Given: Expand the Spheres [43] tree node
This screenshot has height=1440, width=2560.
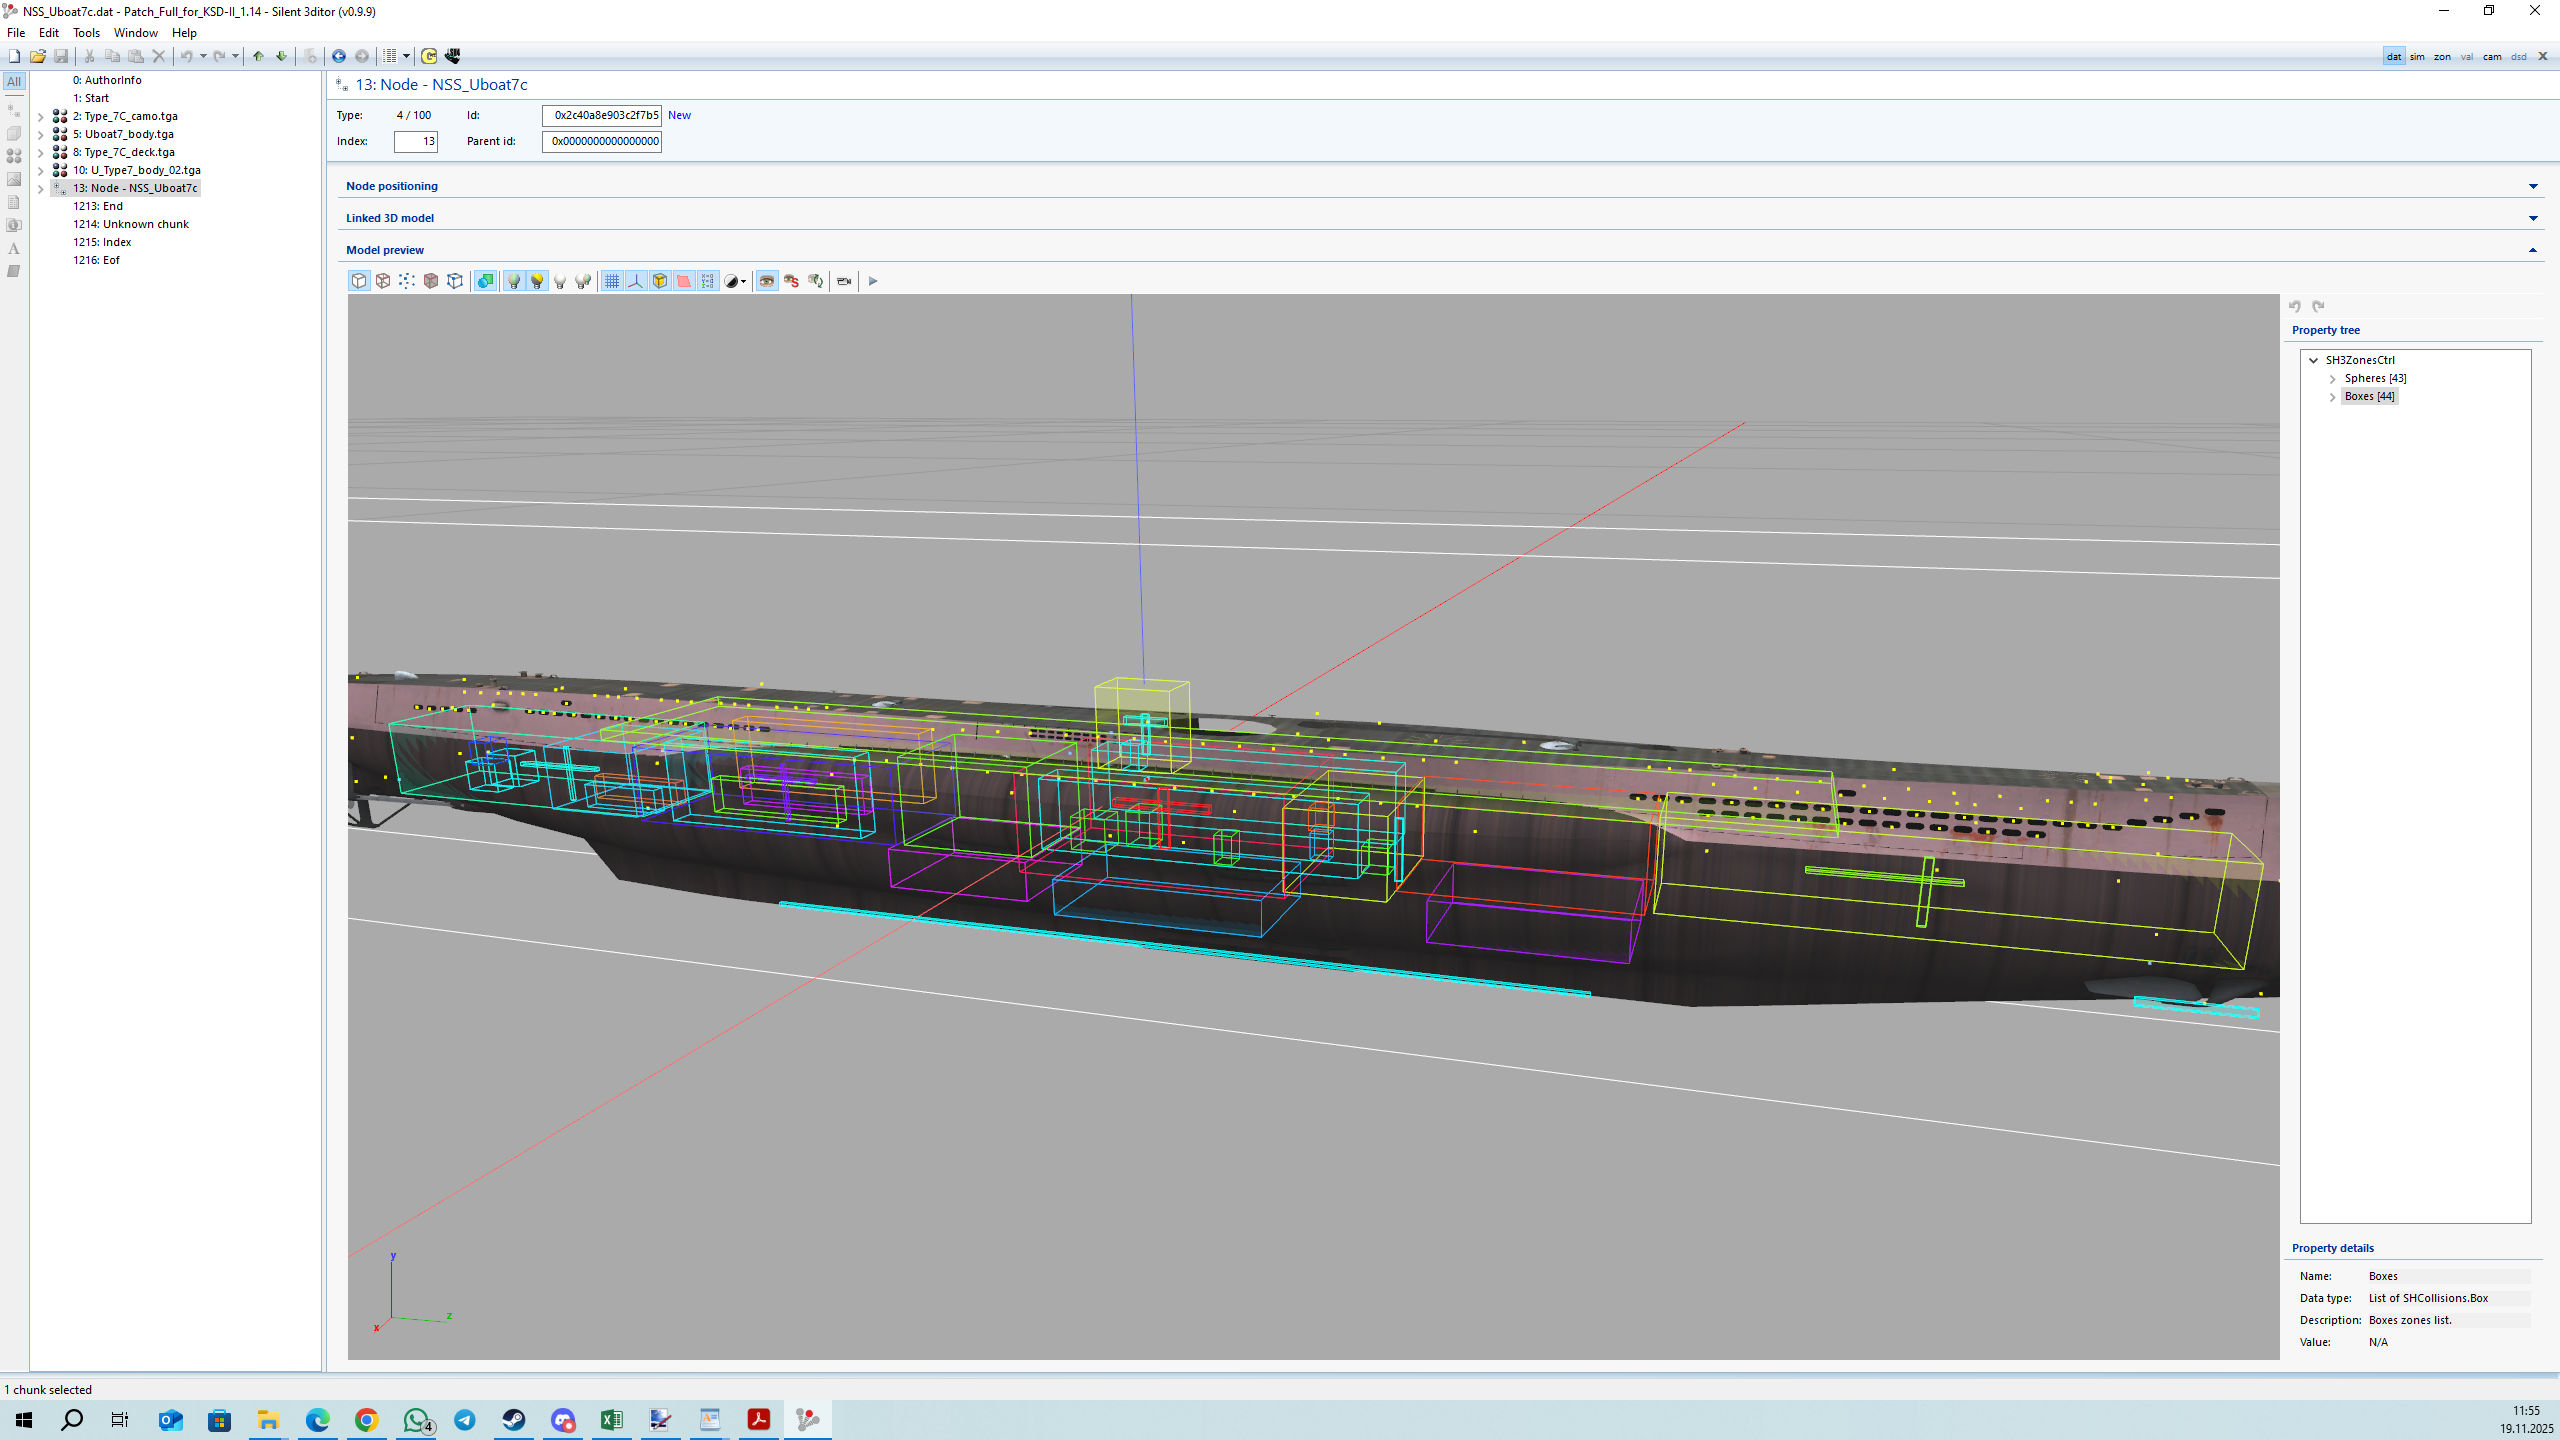Looking at the screenshot, I should (2333, 379).
